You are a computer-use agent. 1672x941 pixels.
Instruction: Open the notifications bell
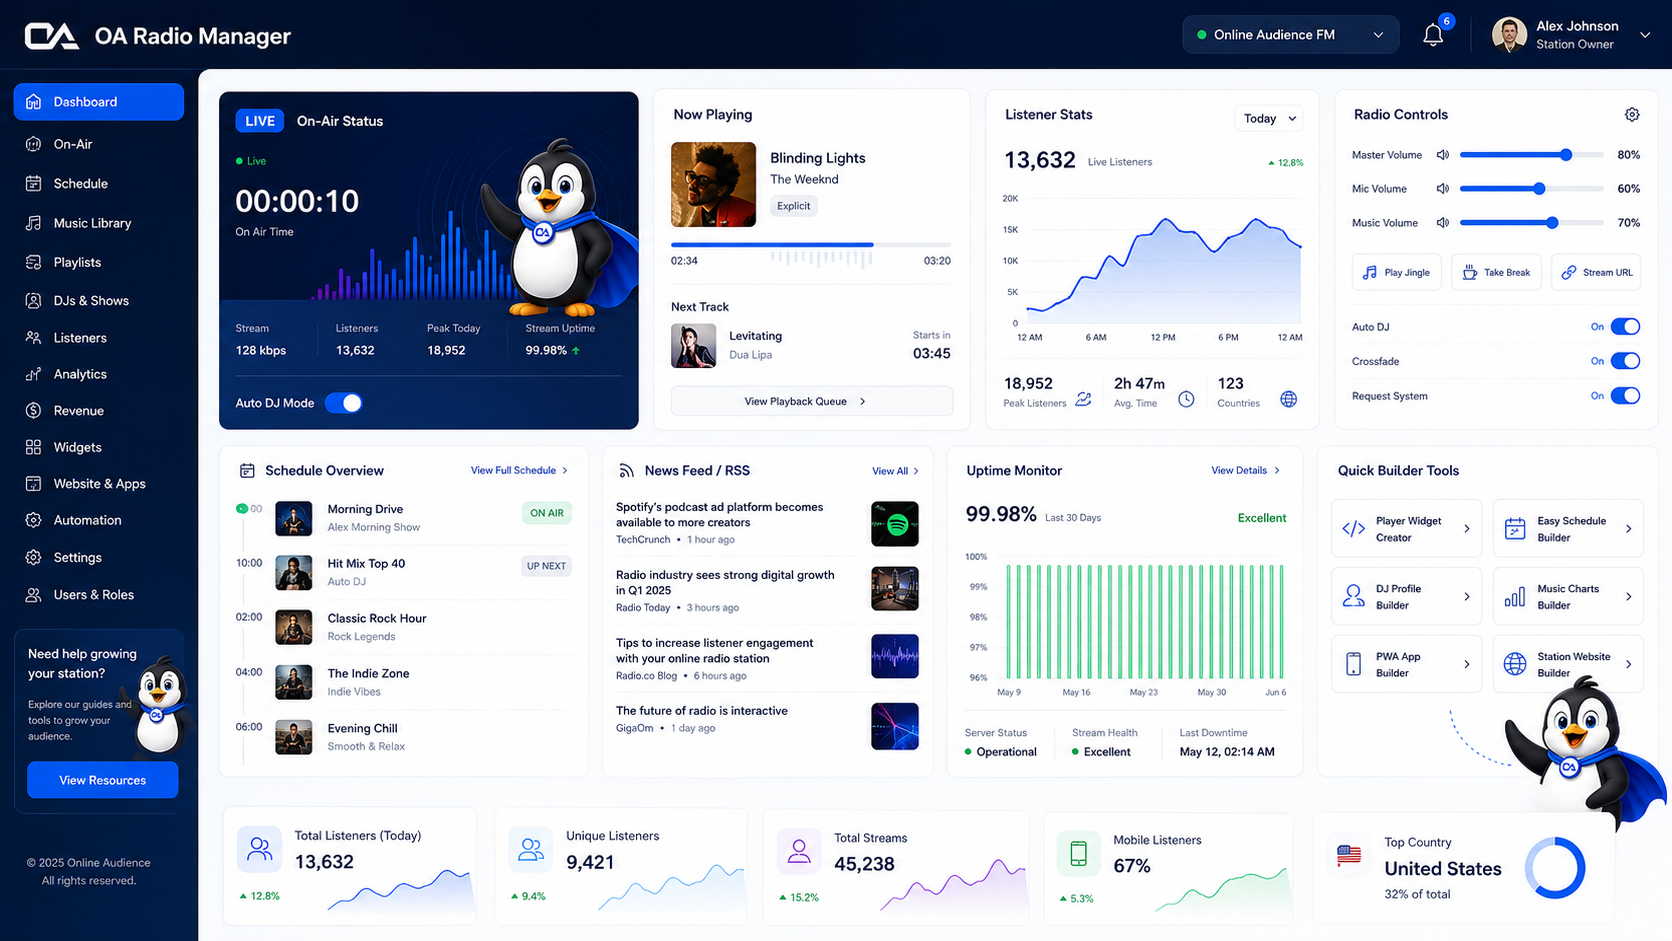1433,35
